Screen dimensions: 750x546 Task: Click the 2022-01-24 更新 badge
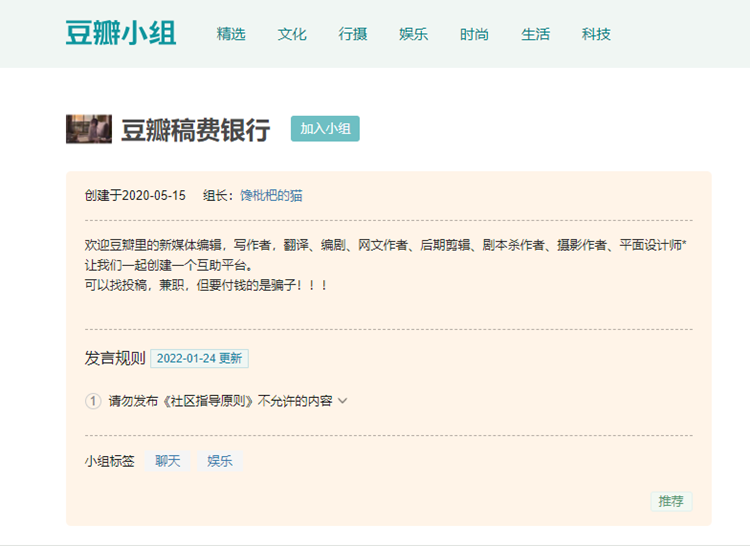point(199,359)
